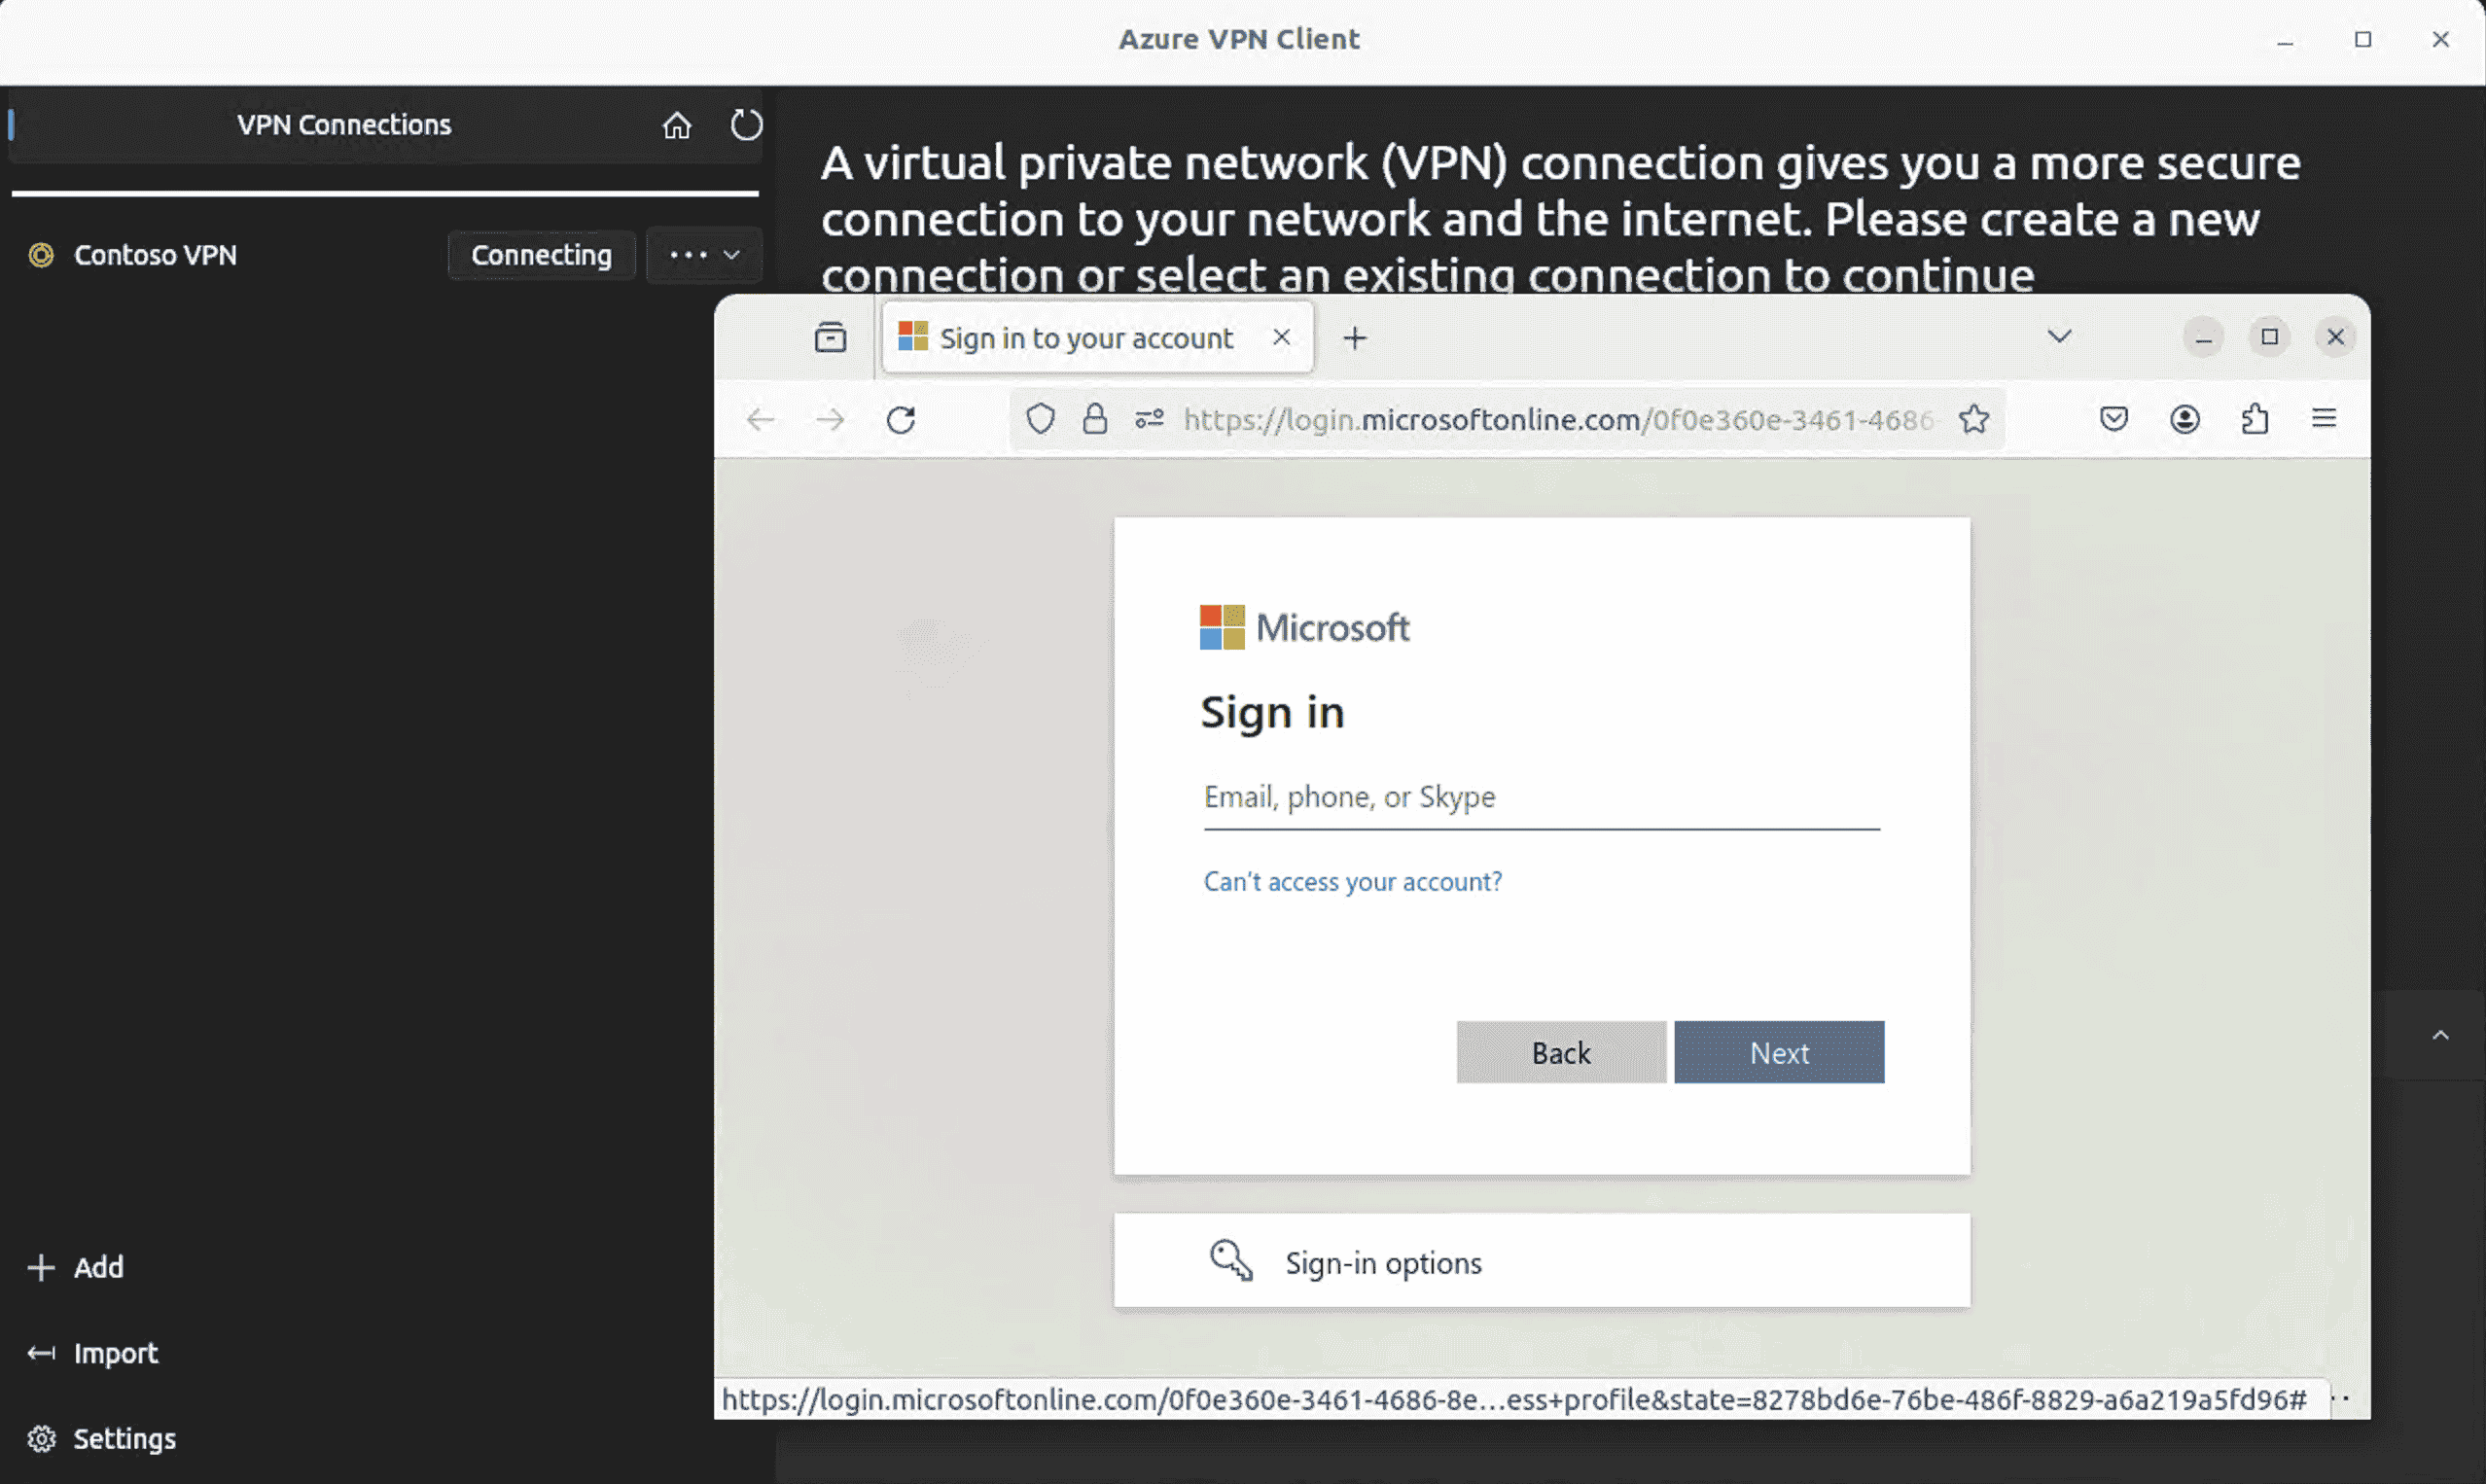Open the Firefox hamburger application menu
Image resolution: width=2486 pixels, height=1484 pixels.
coord(2324,418)
